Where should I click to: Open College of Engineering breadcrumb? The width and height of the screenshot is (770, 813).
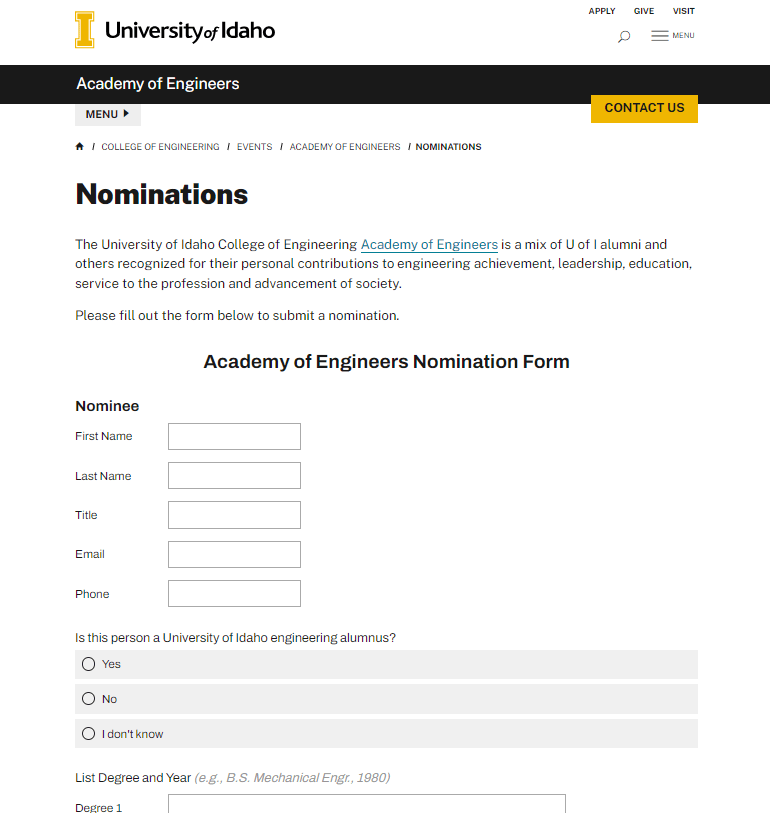(160, 147)
